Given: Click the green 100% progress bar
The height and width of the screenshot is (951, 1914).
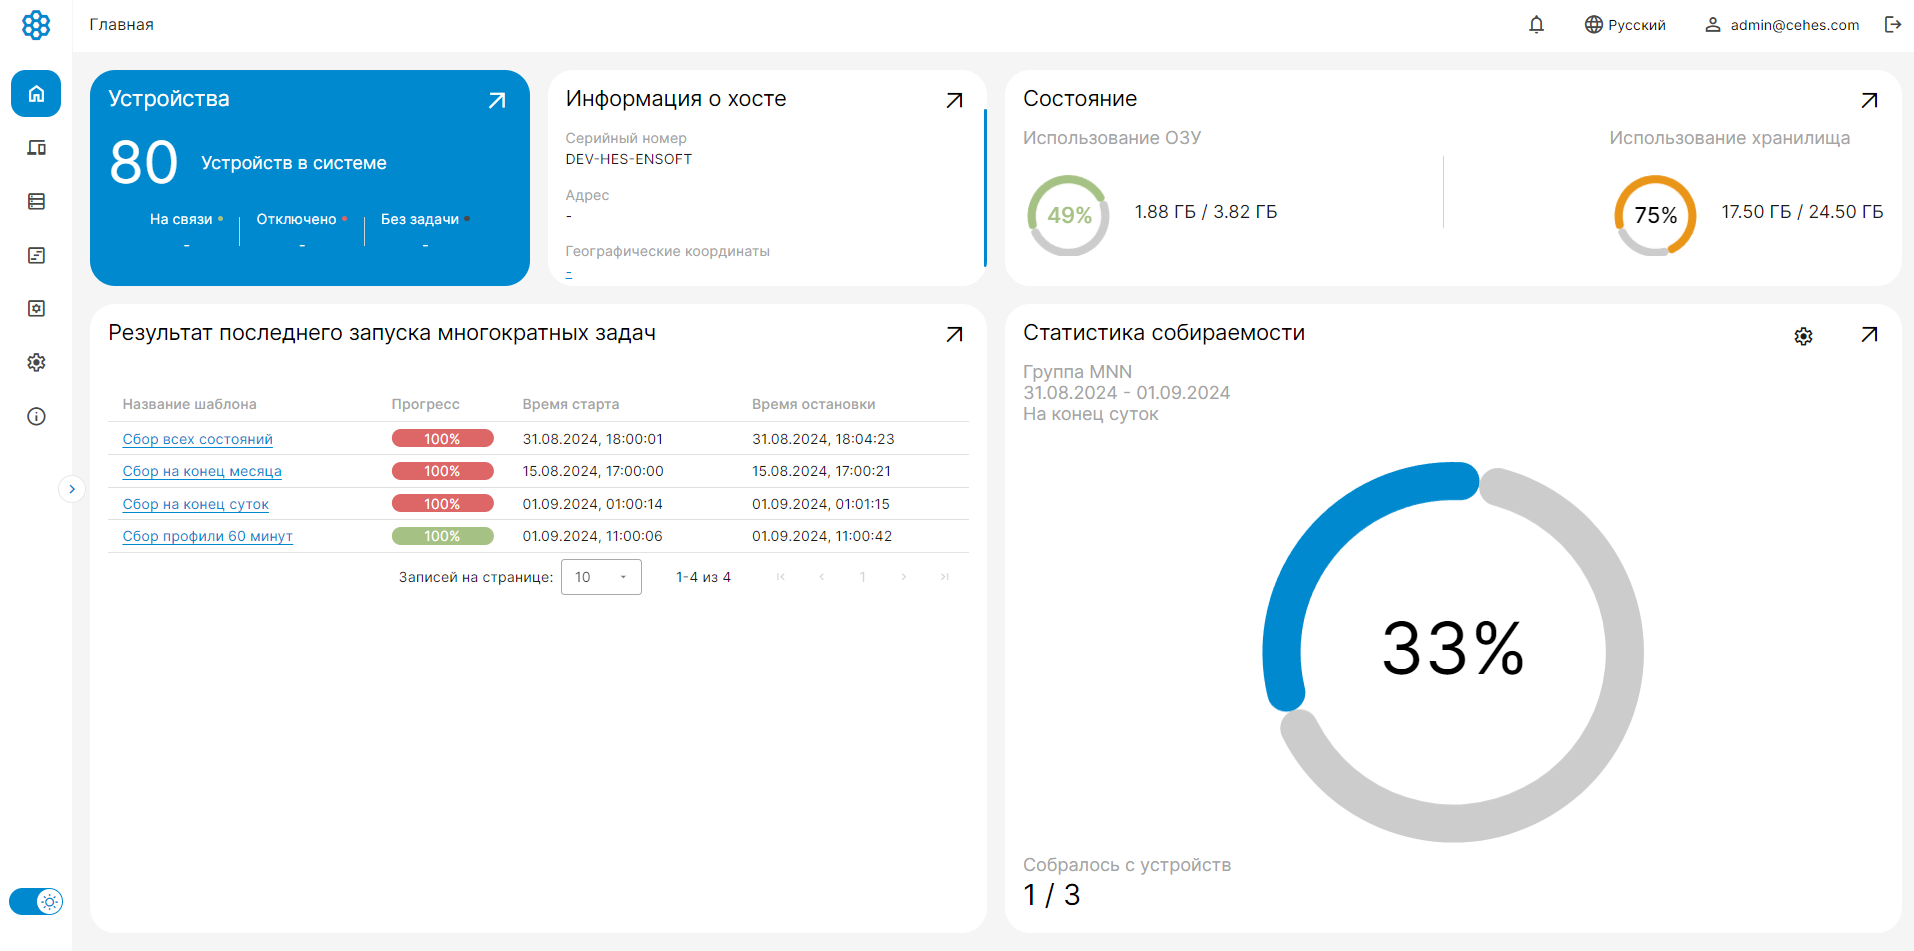Looking at the screenshot, I should coord(442,536).
